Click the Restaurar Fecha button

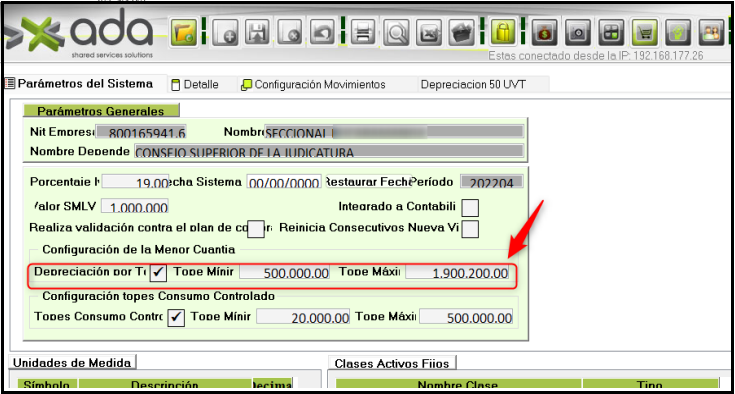coord(368,182)
